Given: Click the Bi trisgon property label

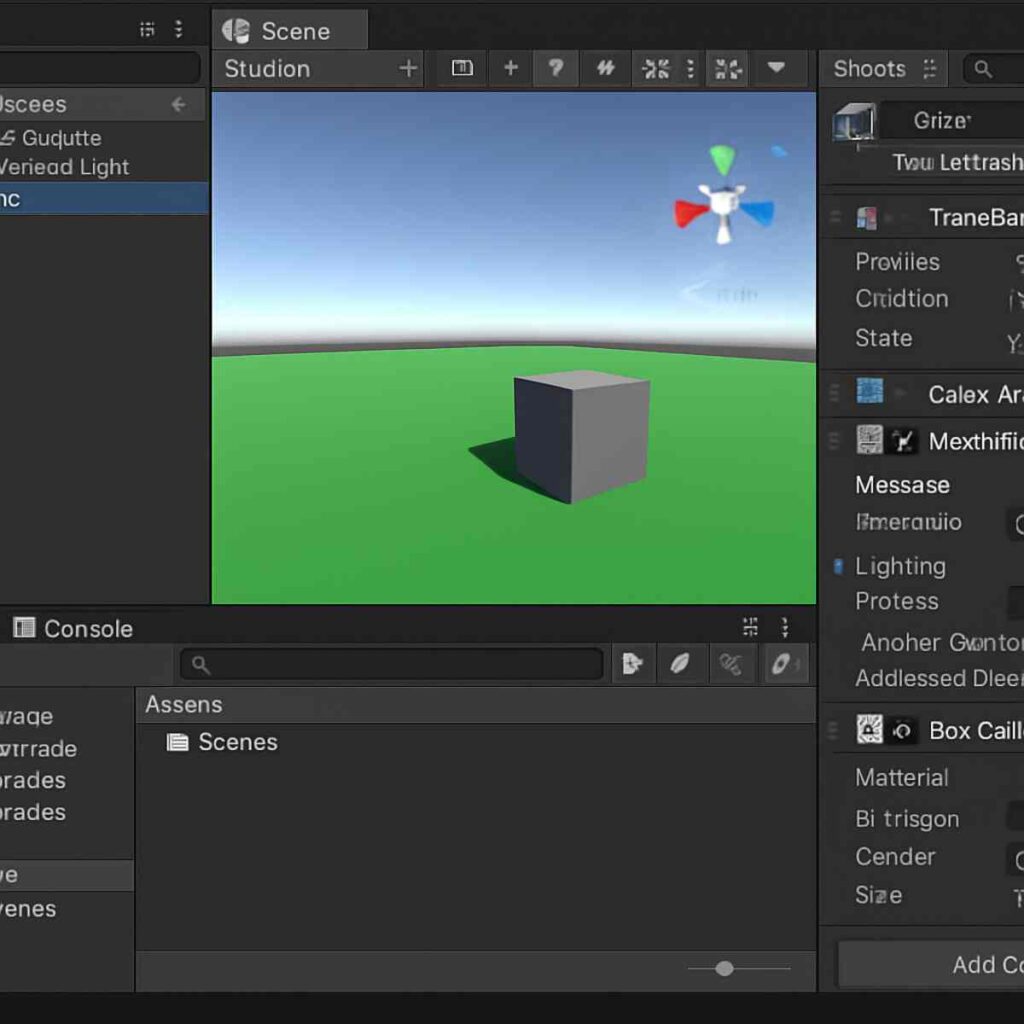Looking at the screenshot, I should click(907, 818).
